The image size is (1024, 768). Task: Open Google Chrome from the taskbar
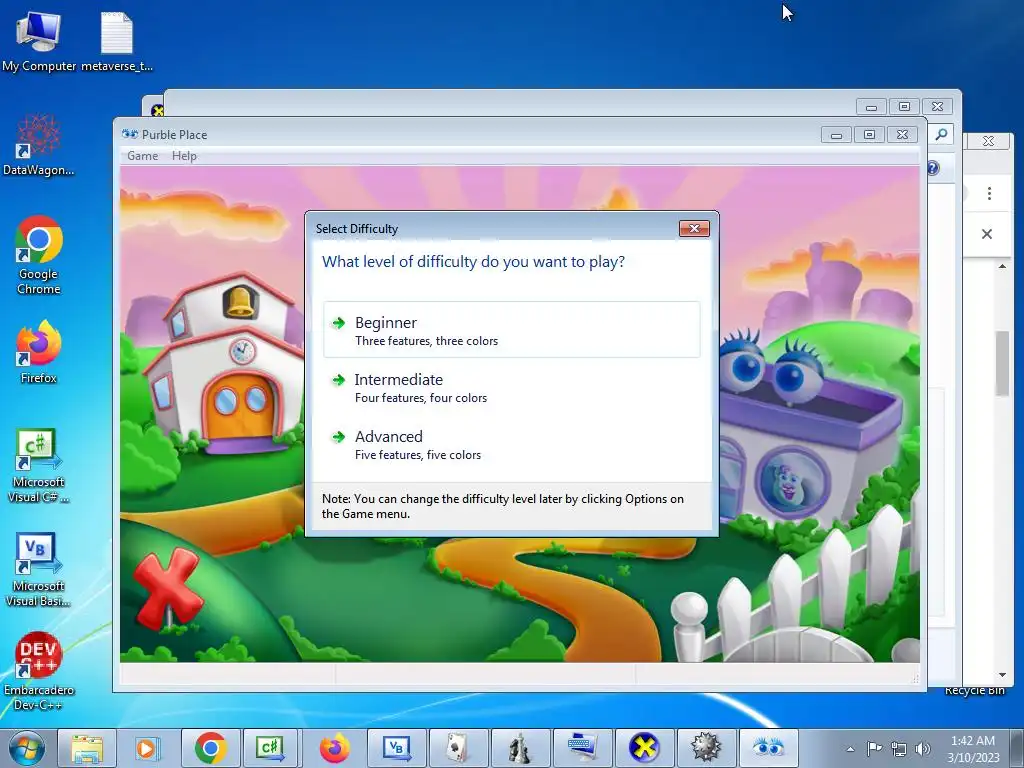(210, 748)
